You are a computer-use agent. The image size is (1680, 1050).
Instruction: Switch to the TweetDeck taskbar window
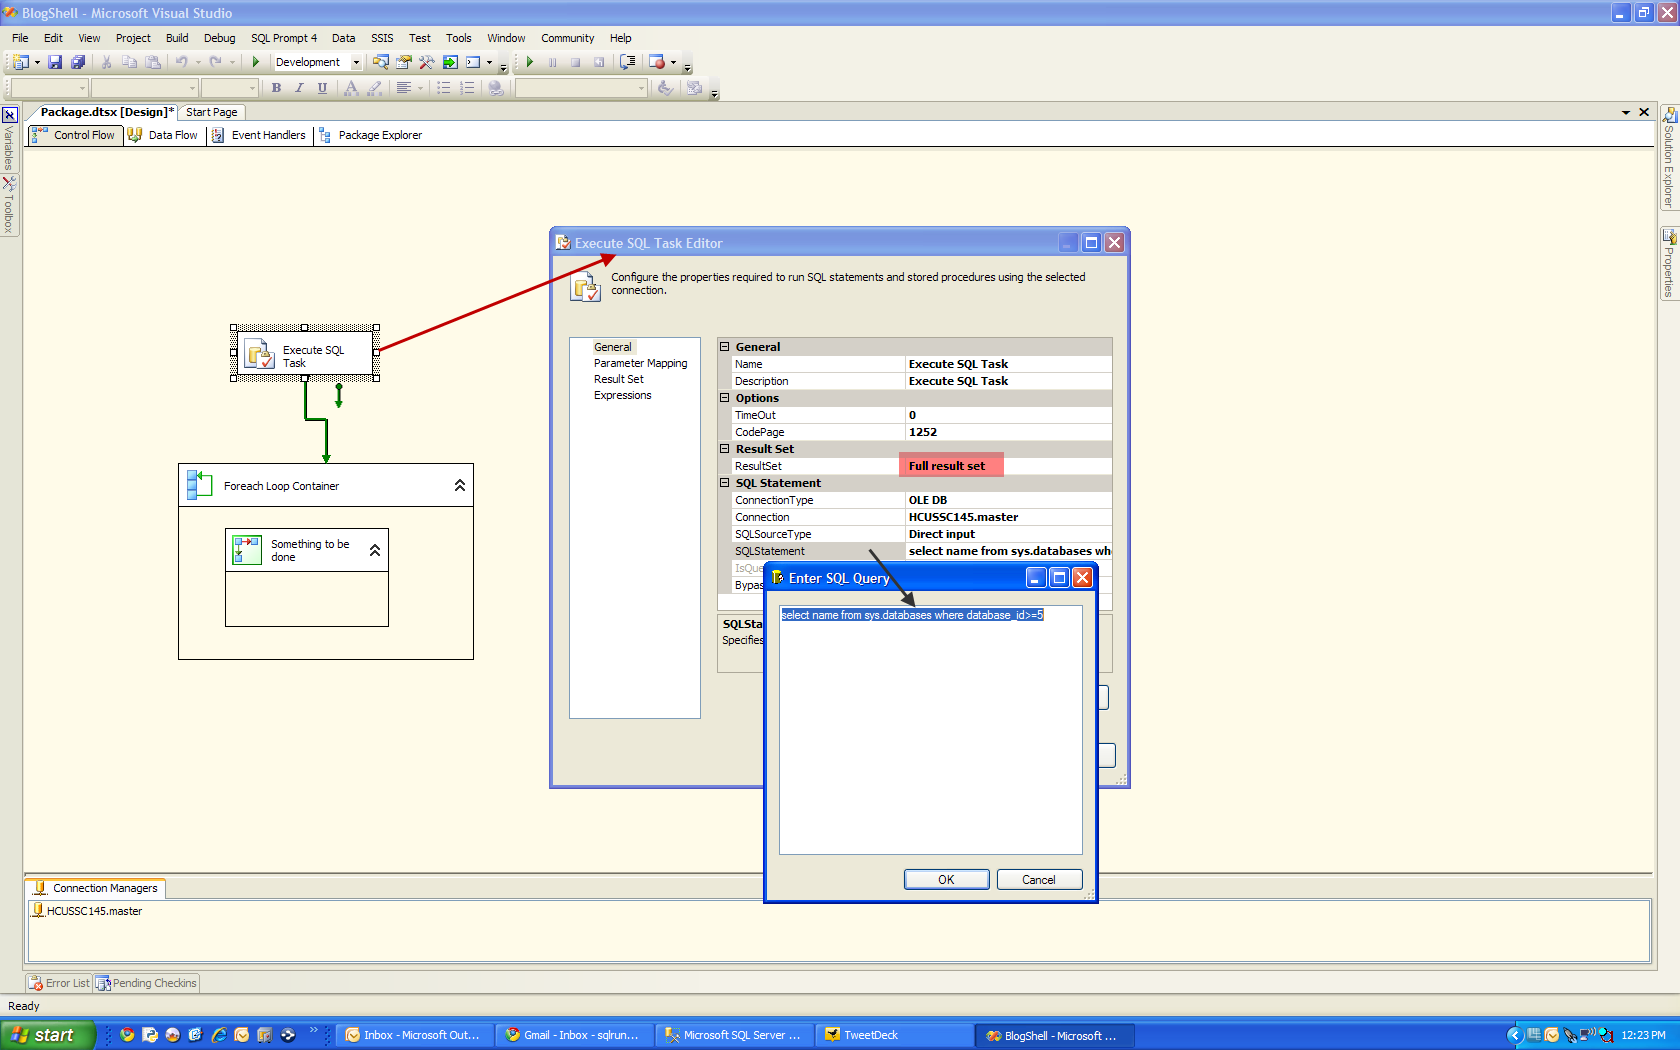coord(895,1035)
